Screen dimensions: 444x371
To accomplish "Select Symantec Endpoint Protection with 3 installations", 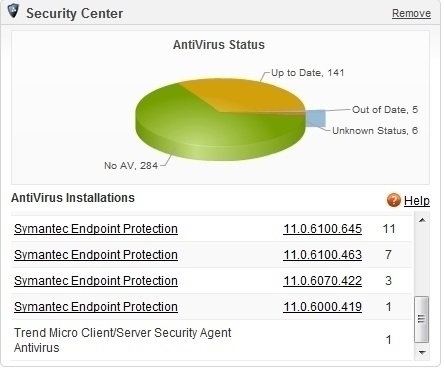I will coord(96,281).
